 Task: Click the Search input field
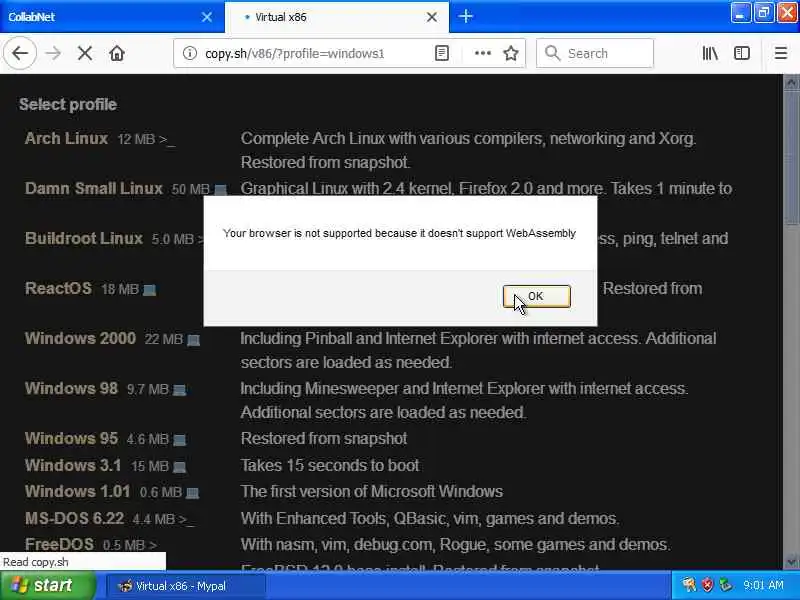point(595,53)
